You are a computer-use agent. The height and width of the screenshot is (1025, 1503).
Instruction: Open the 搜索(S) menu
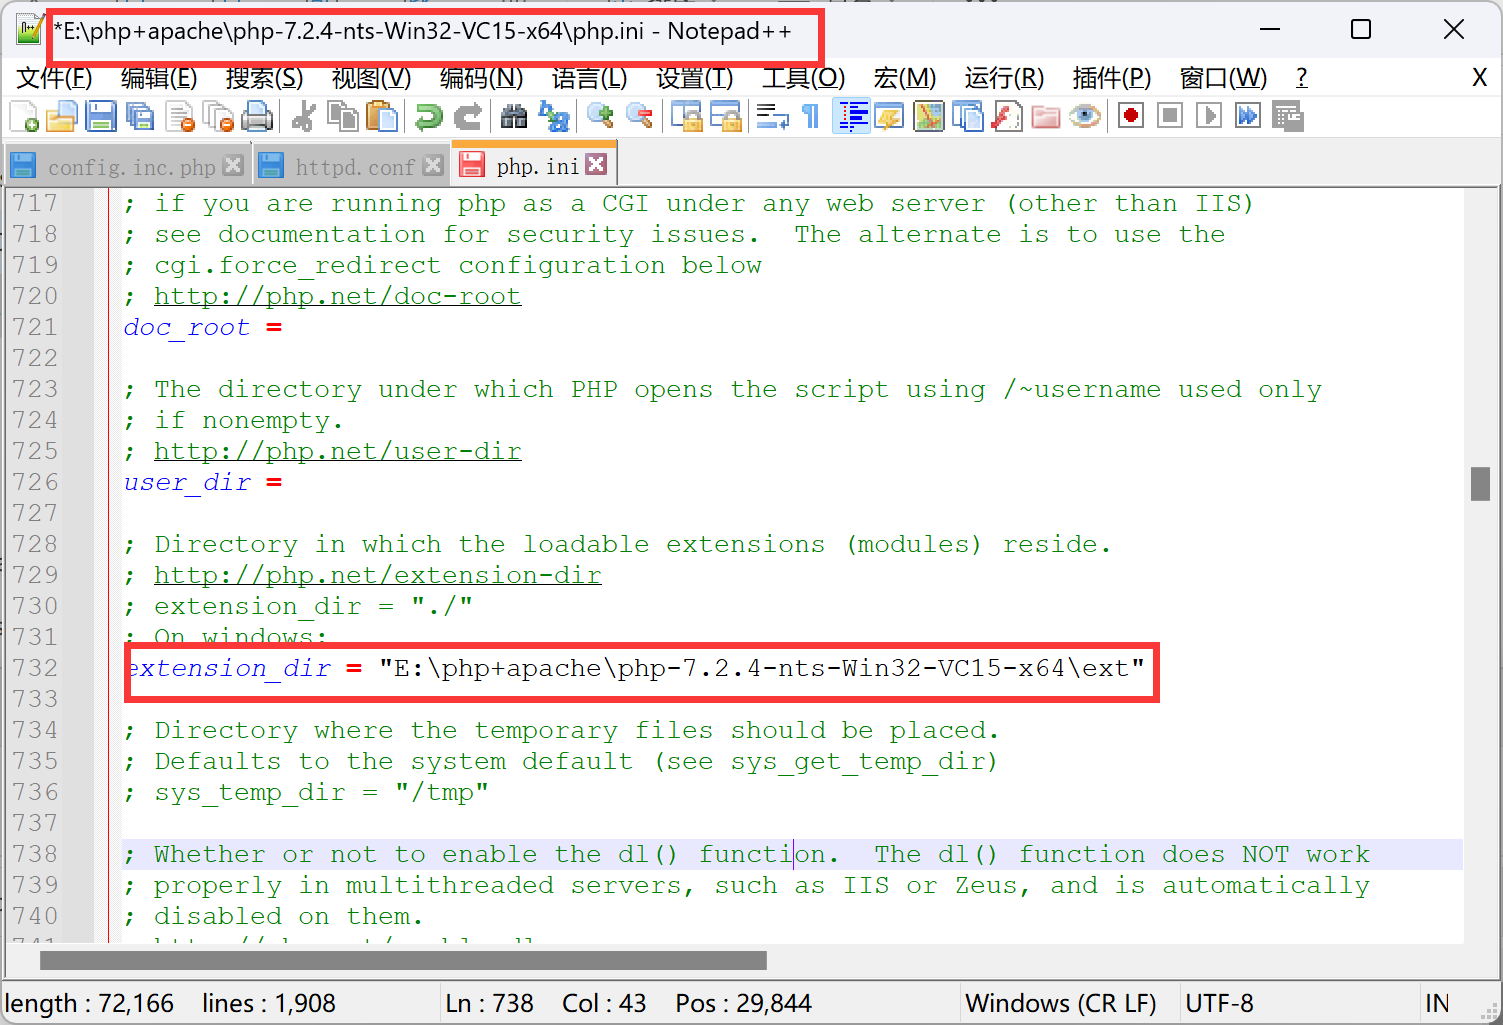(264, 78)
